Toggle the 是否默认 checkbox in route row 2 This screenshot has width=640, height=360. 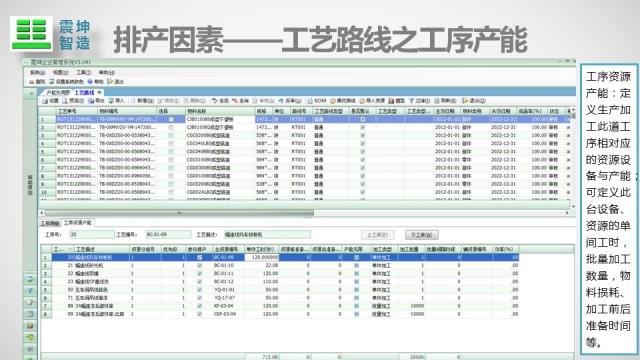[362, 127]
